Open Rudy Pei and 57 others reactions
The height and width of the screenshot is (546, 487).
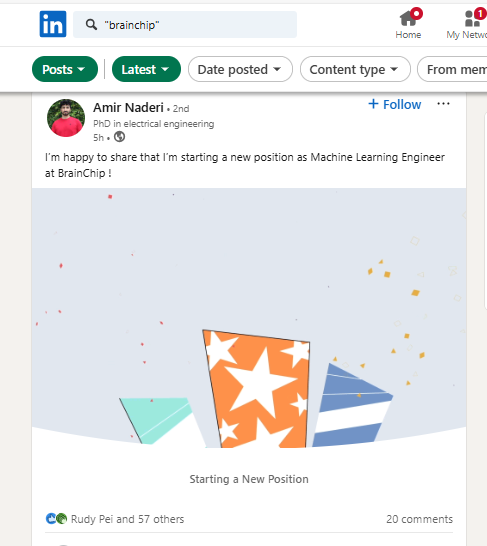[x=127, y=519]
